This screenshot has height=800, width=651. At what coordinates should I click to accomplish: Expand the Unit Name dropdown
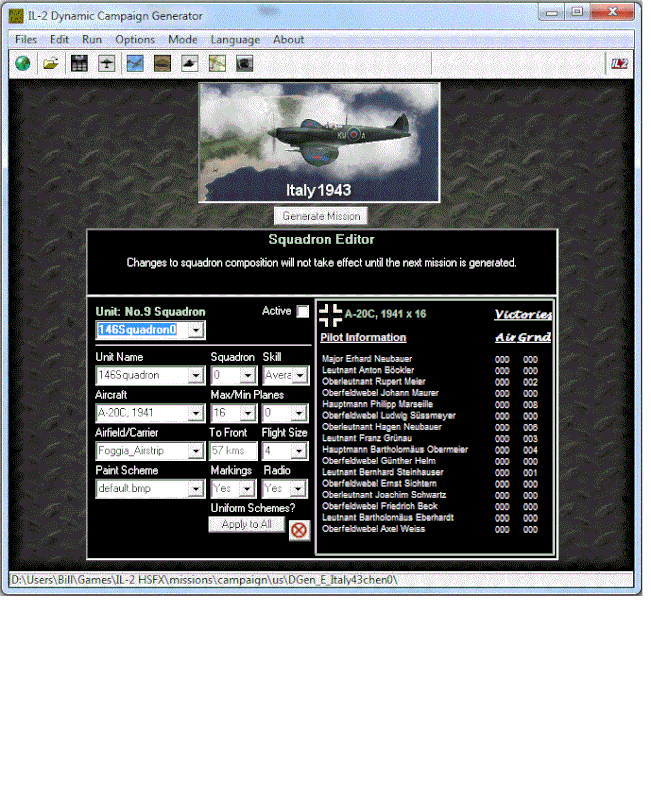click(x=196, y=376)
